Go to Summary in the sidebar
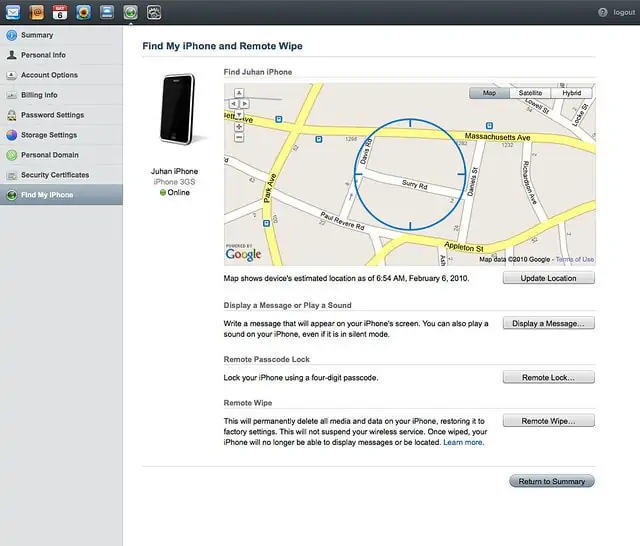The image size is (640, 546). click(x=61, y=35)
